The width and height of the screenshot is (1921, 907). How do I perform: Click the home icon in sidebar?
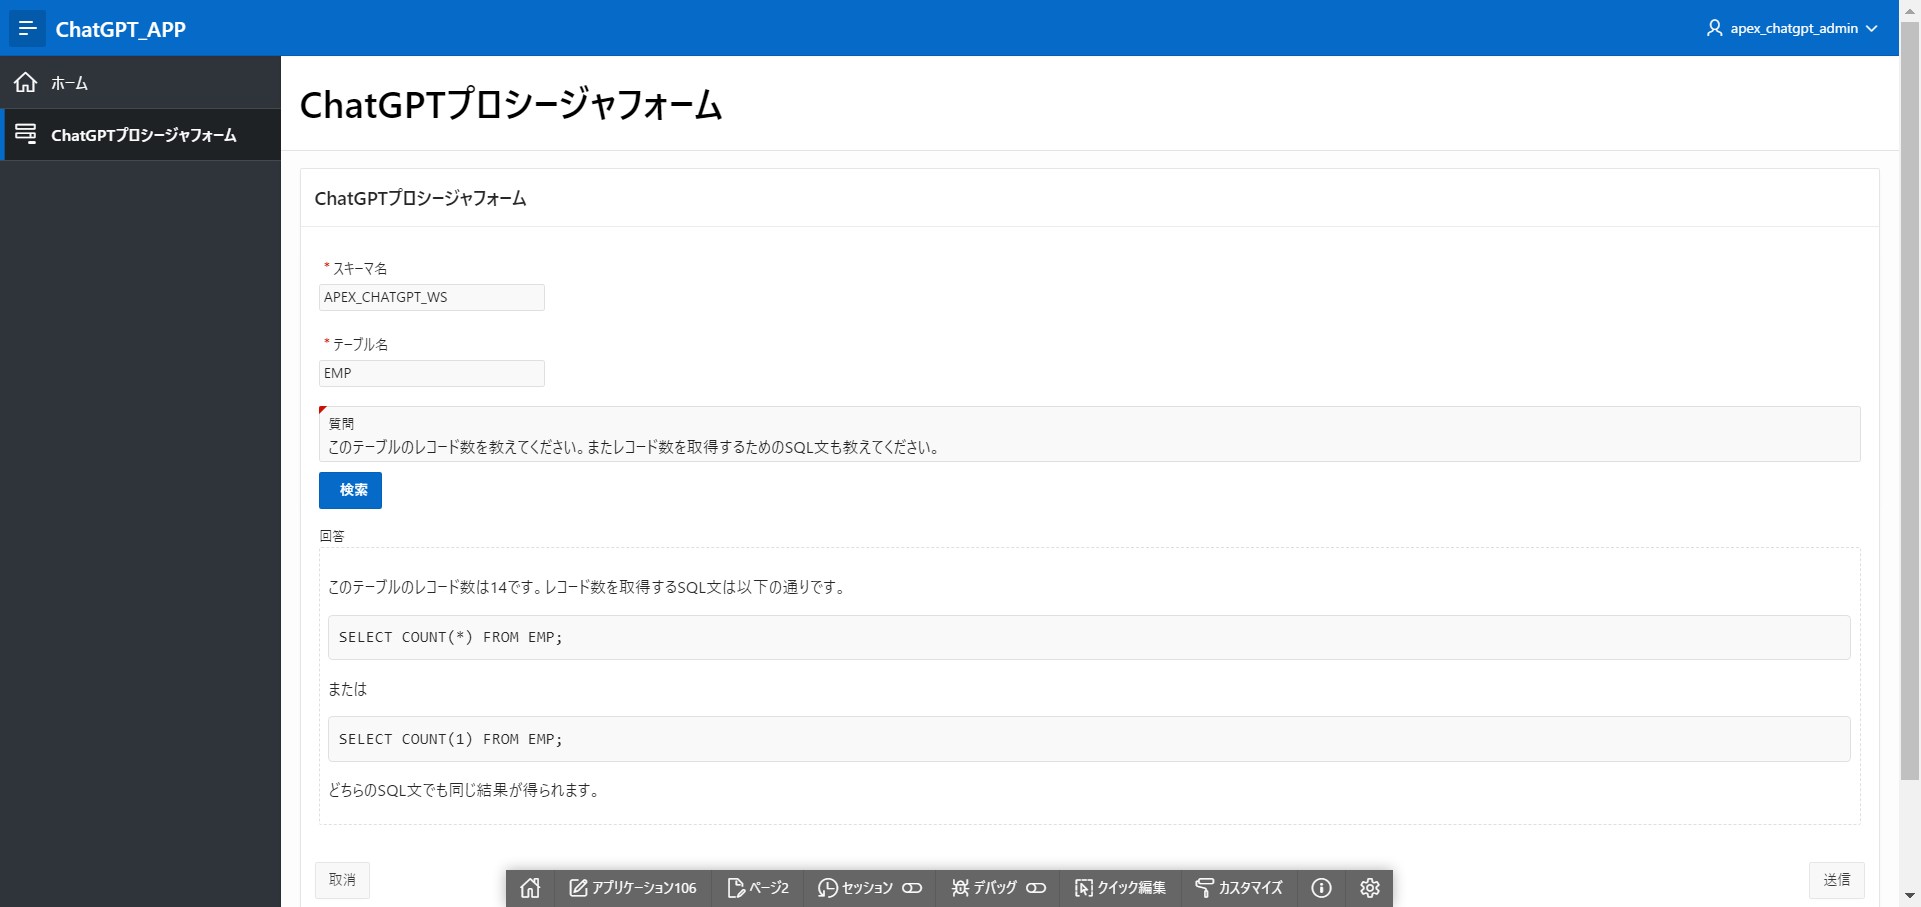point(25,82)
